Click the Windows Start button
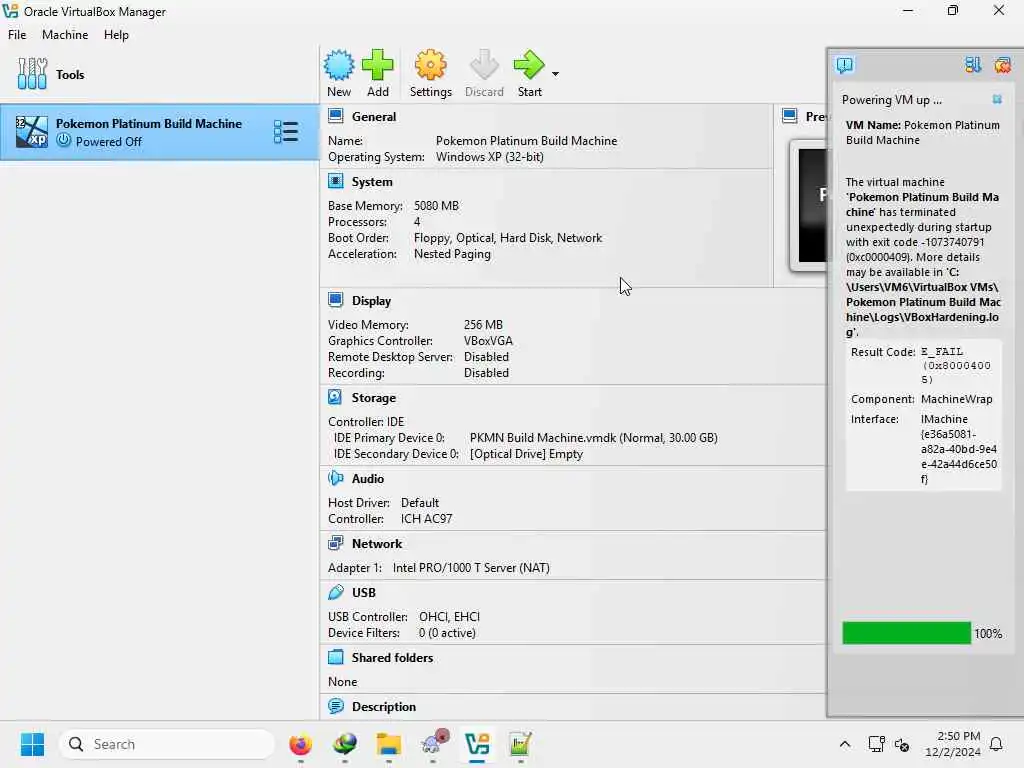 tap(32, 744)
